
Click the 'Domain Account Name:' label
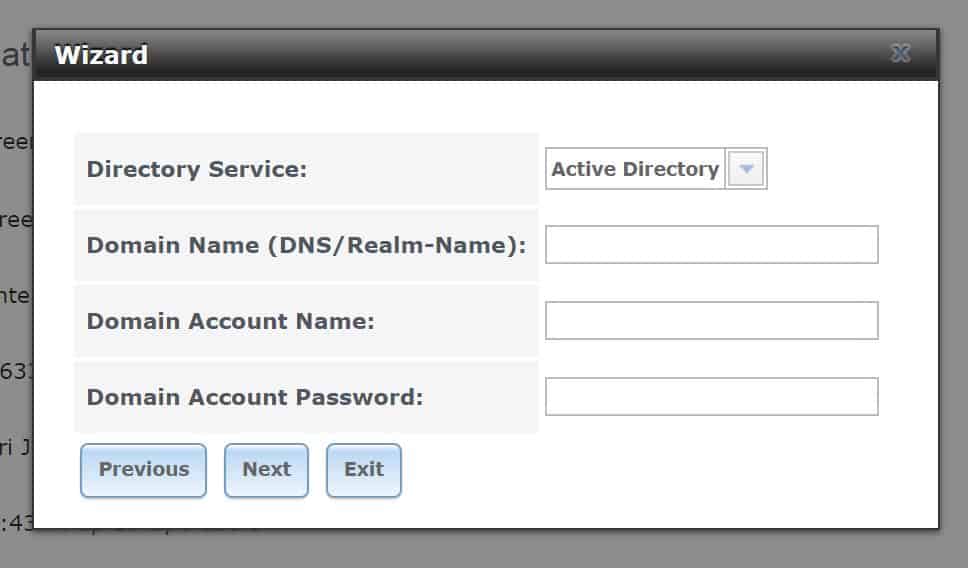click(x=231, y=321)
